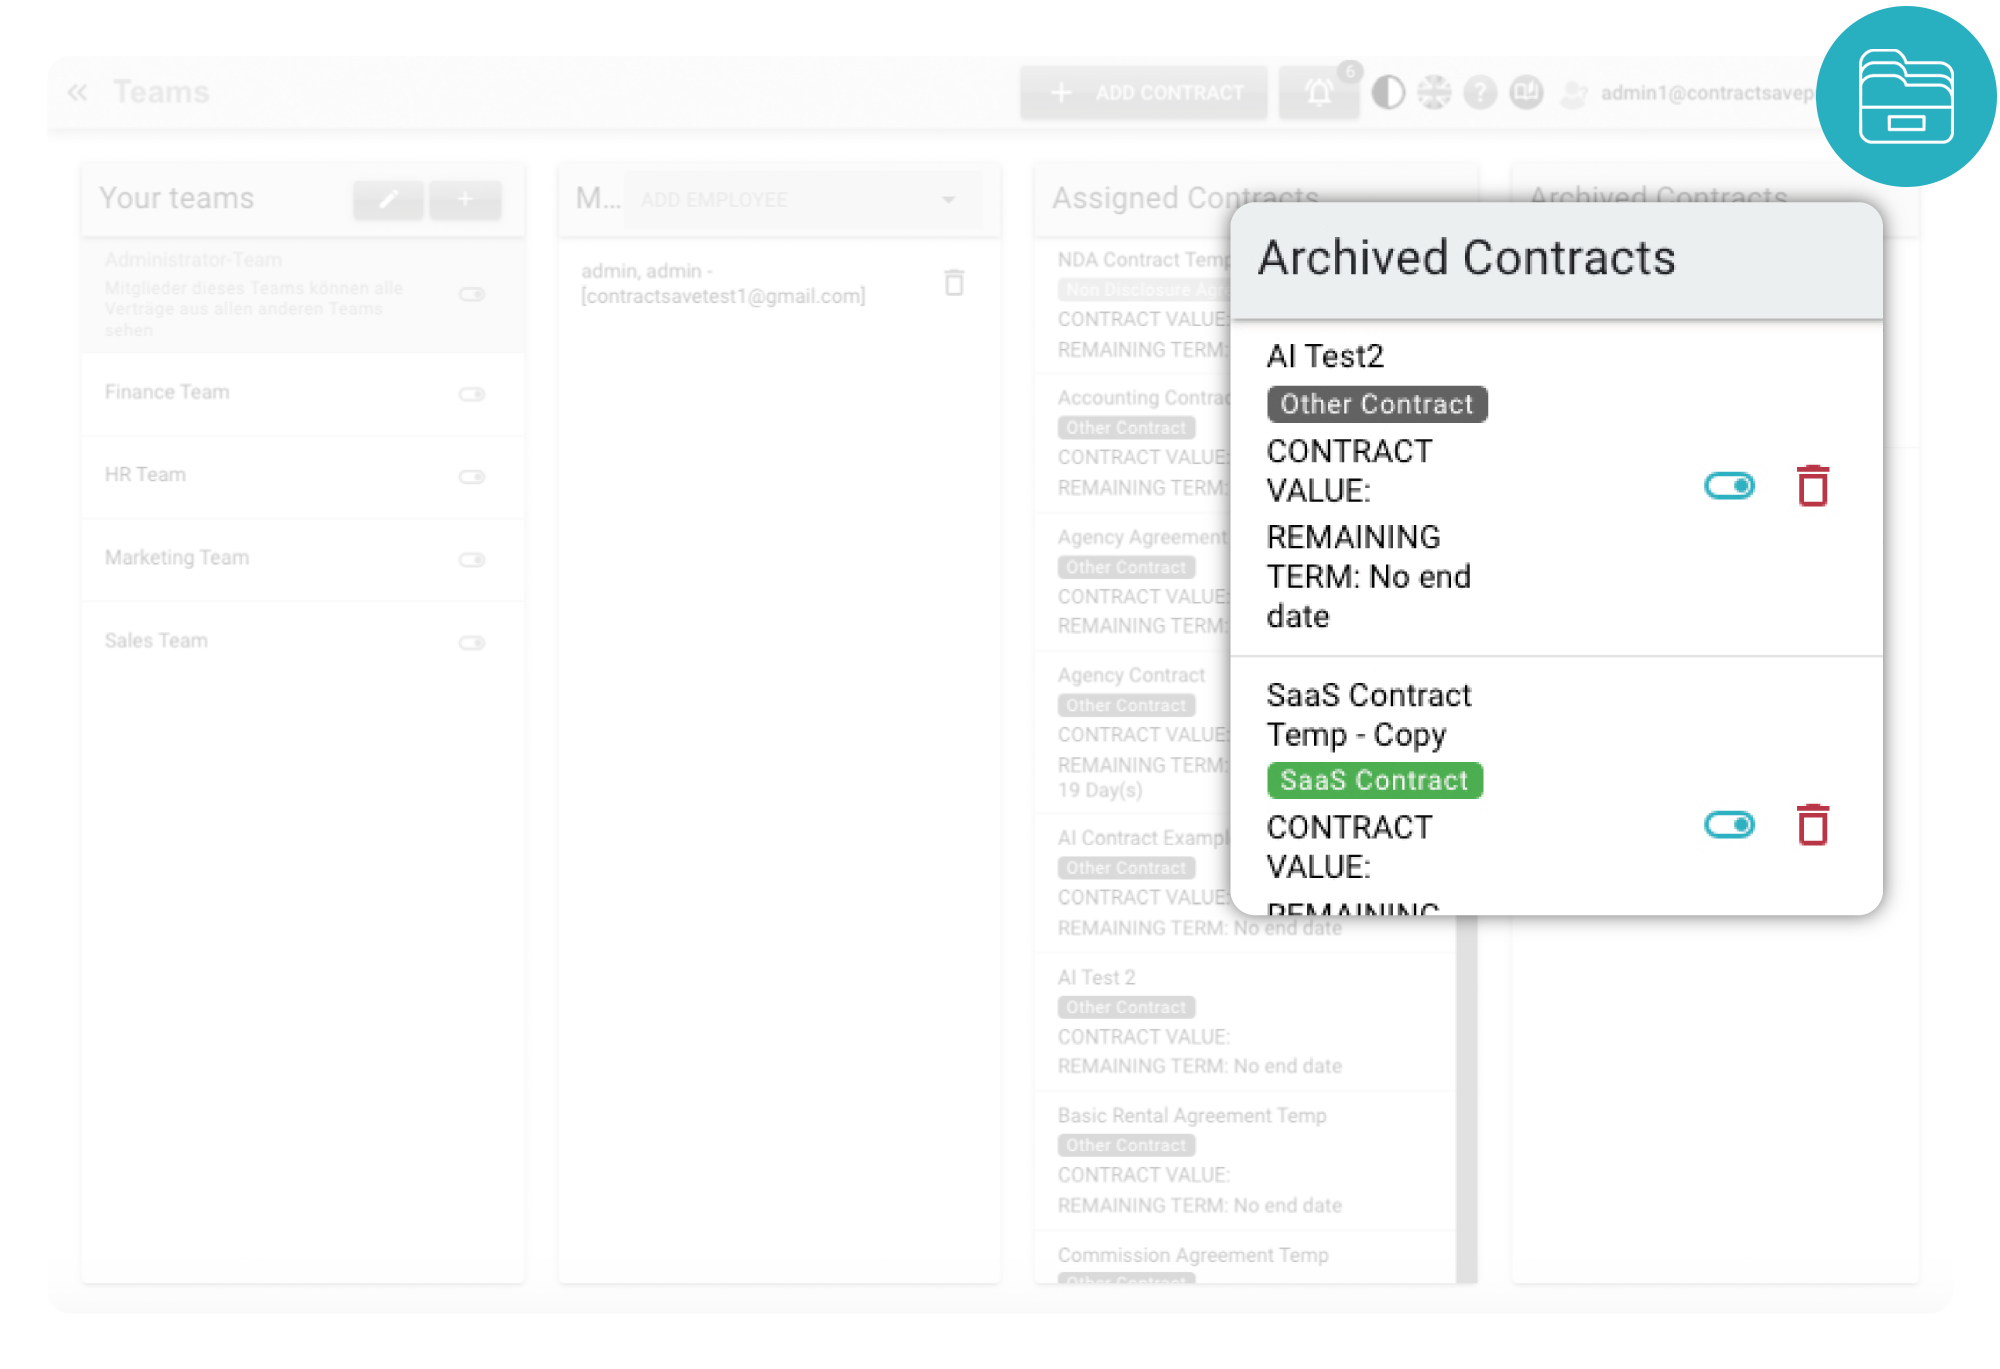Toggle the AI Test2 contract archive switch
The width and height of the screenshot is (2000, 1369).
click(x=1725, y=485)
